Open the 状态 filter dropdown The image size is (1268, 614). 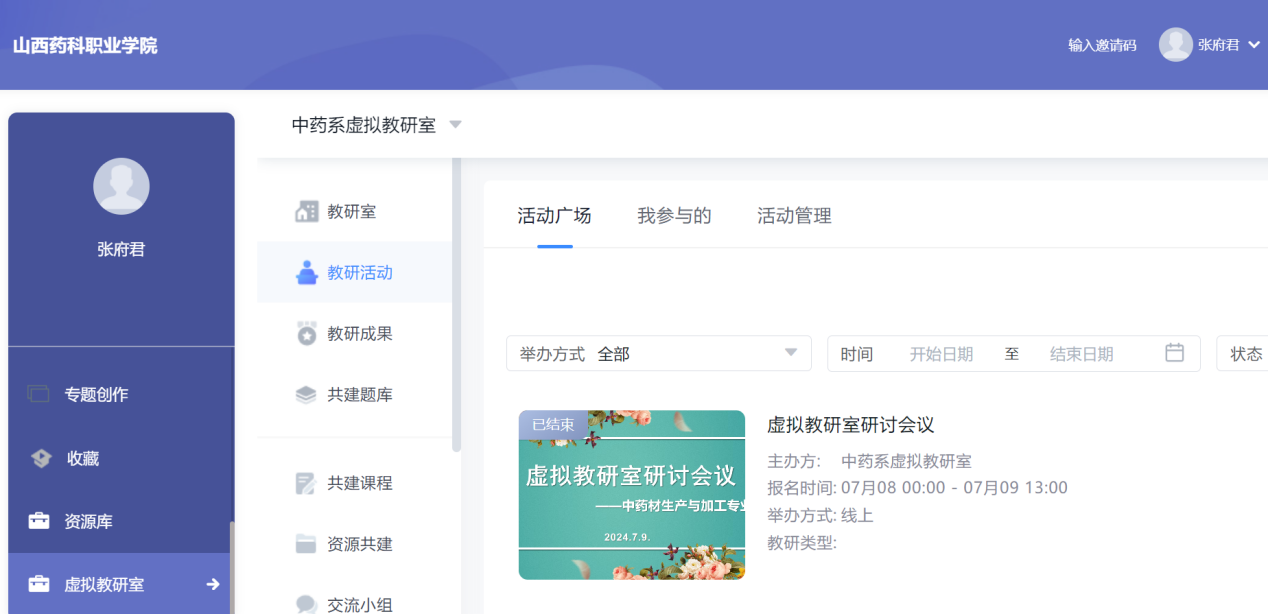point(1244,354)
